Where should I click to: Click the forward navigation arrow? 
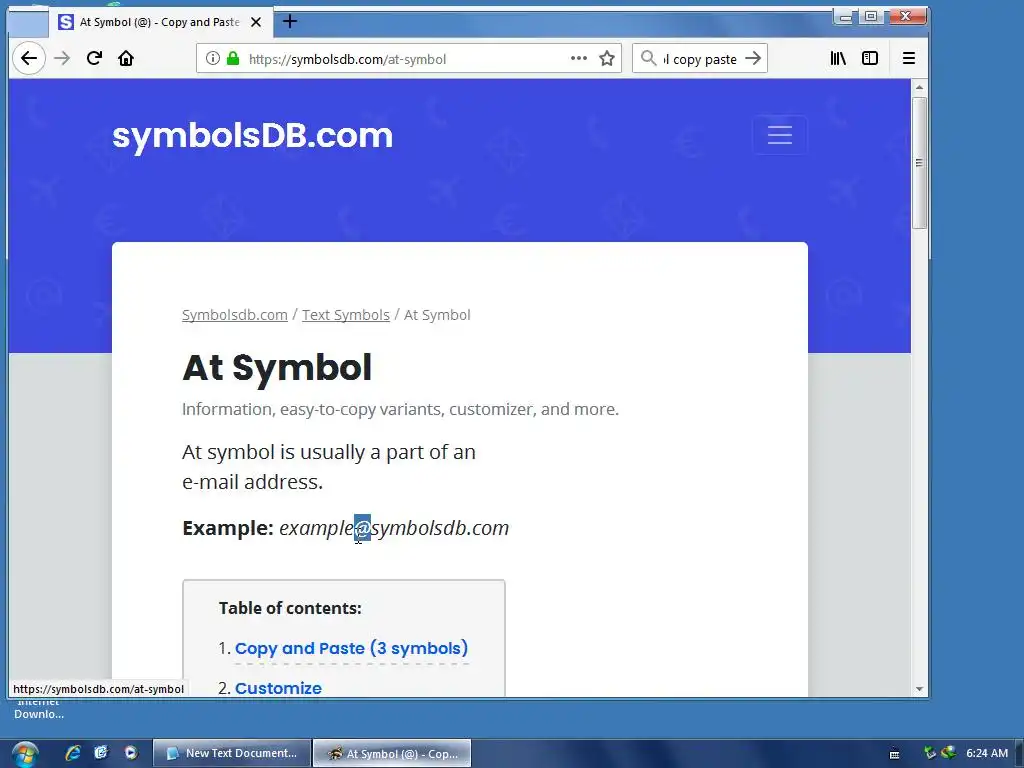point(62,59)
